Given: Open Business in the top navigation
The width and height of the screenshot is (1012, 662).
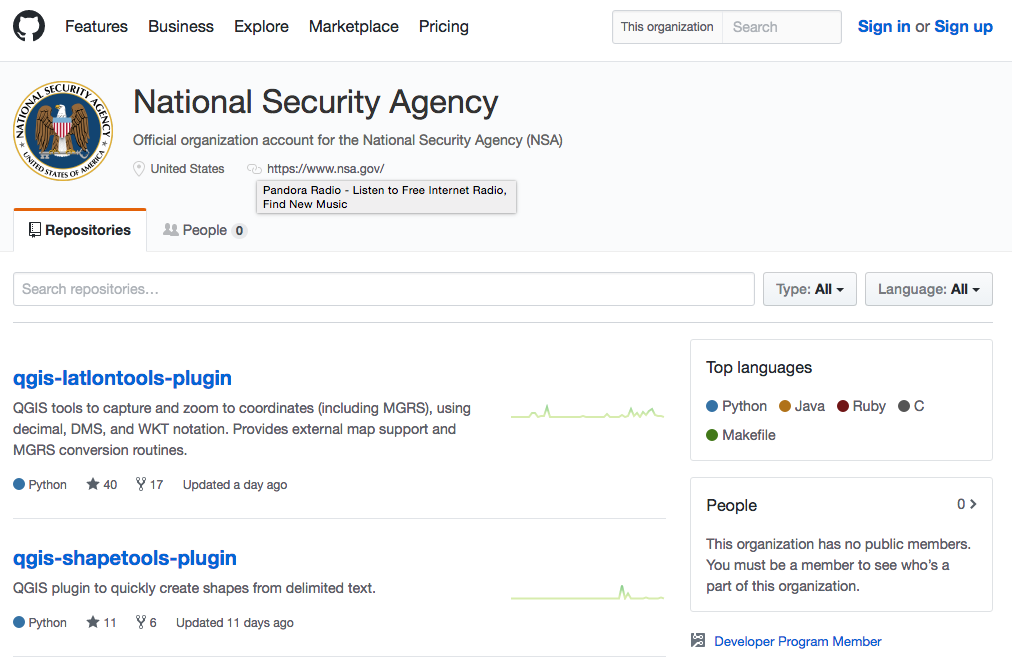Looking at the screenshot, I should [181, 26].
